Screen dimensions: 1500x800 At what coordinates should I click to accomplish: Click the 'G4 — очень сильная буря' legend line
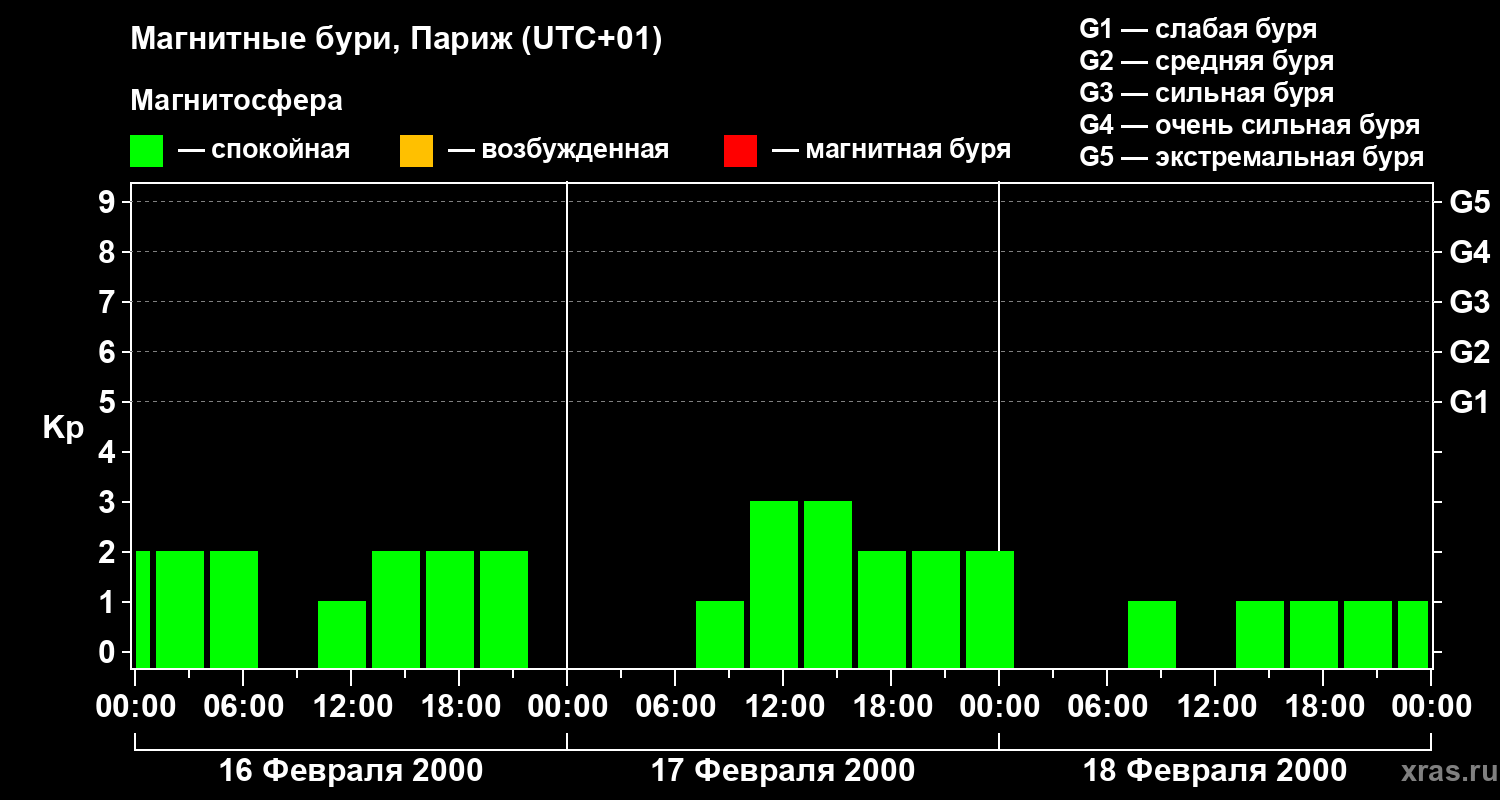pyautogui.click(x=1250, y=125)
